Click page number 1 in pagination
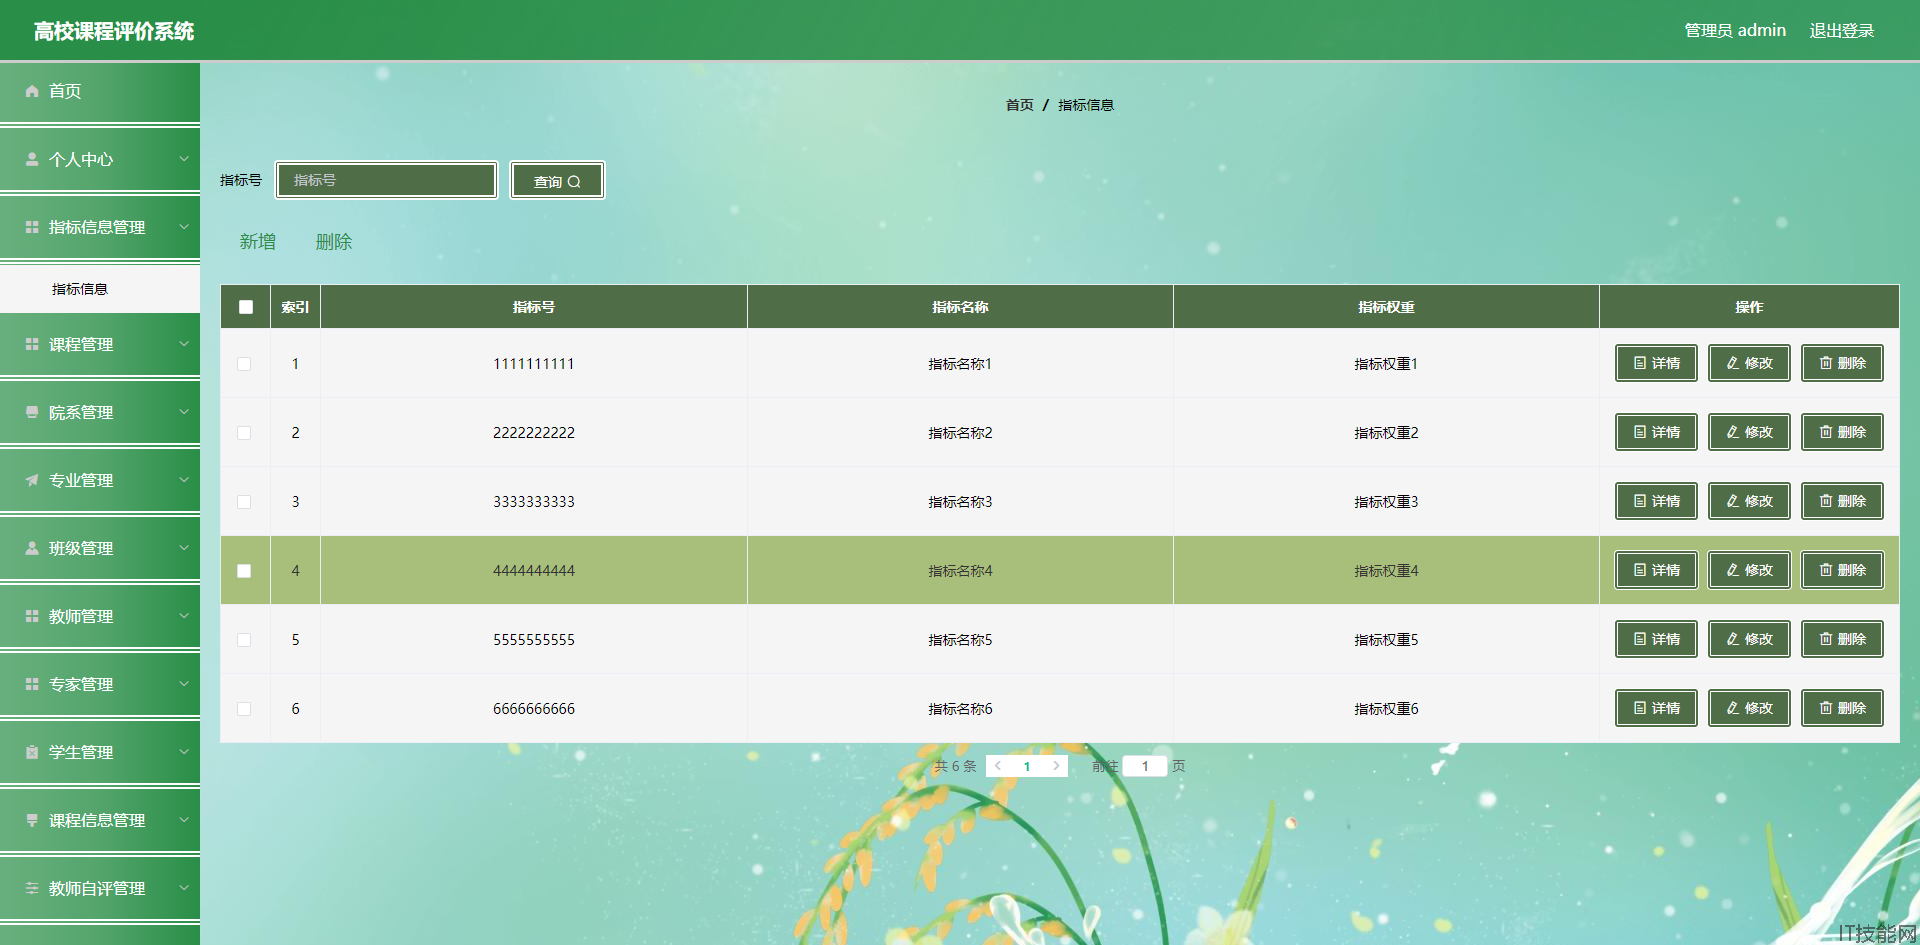The width and height of the screenshot is (1920, 945). pyautogui.click(x=1027, y=766)
